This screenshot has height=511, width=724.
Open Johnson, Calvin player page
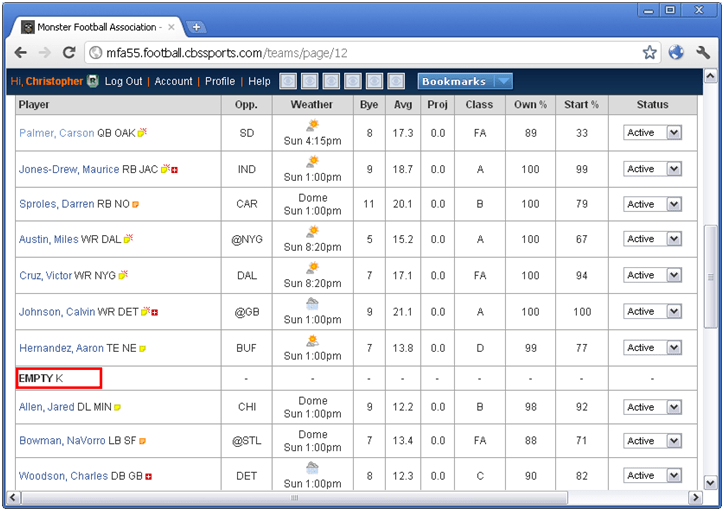[57, 312]
